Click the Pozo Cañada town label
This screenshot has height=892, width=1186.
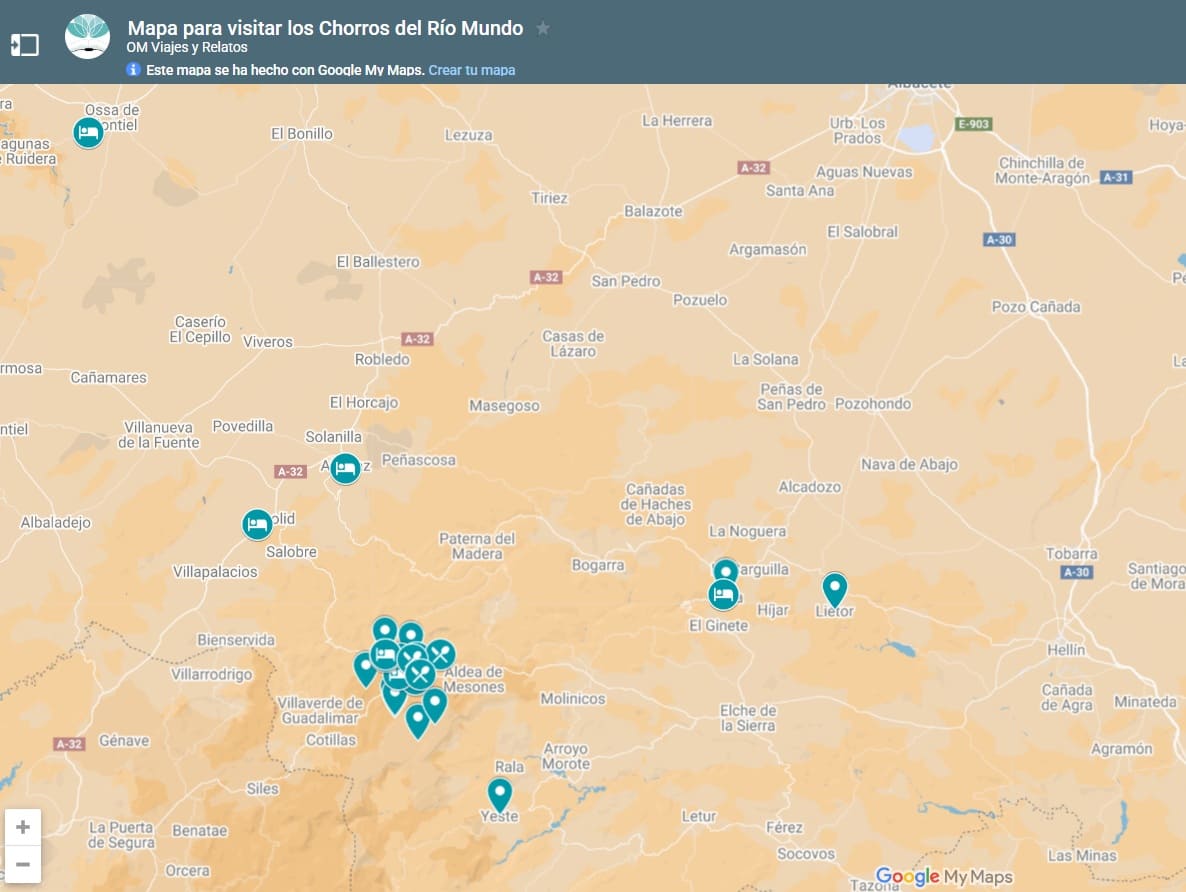click(x=1036, y=306)
